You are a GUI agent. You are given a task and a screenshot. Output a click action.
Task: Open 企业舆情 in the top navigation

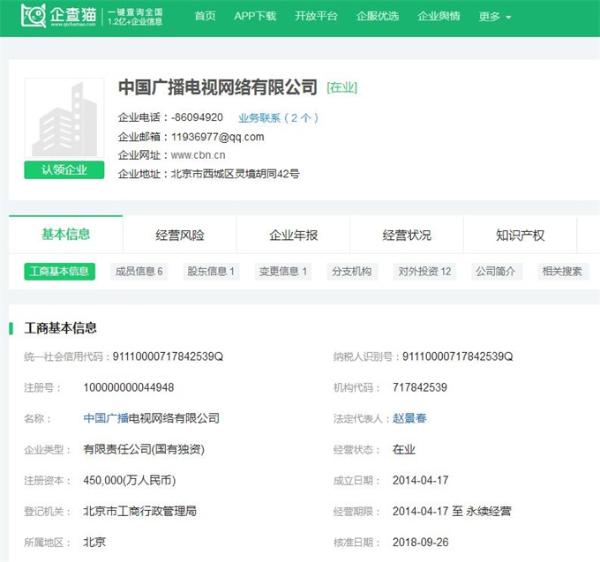click(x=439, y=16)
